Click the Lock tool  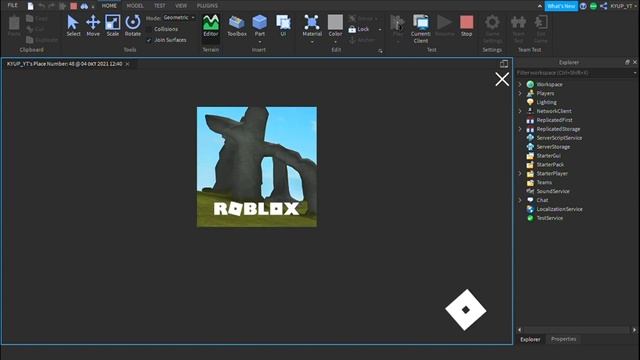[x=359, y=29]
